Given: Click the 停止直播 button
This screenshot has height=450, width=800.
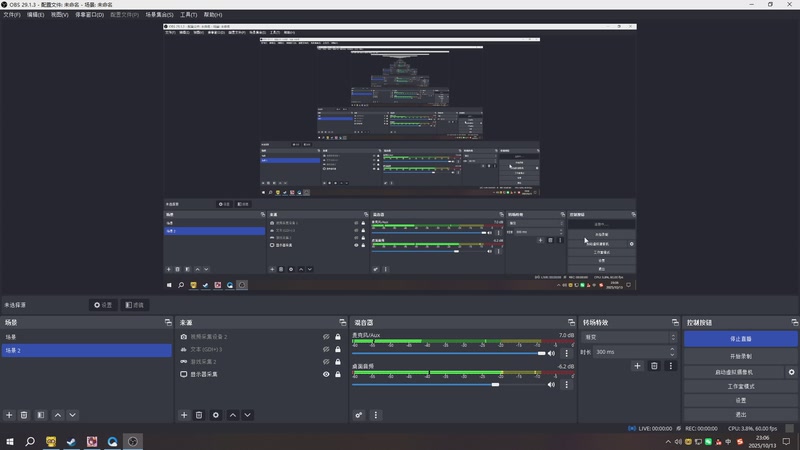Looking at the screenshot, I should pyautogui.click(x=741, y=339).
